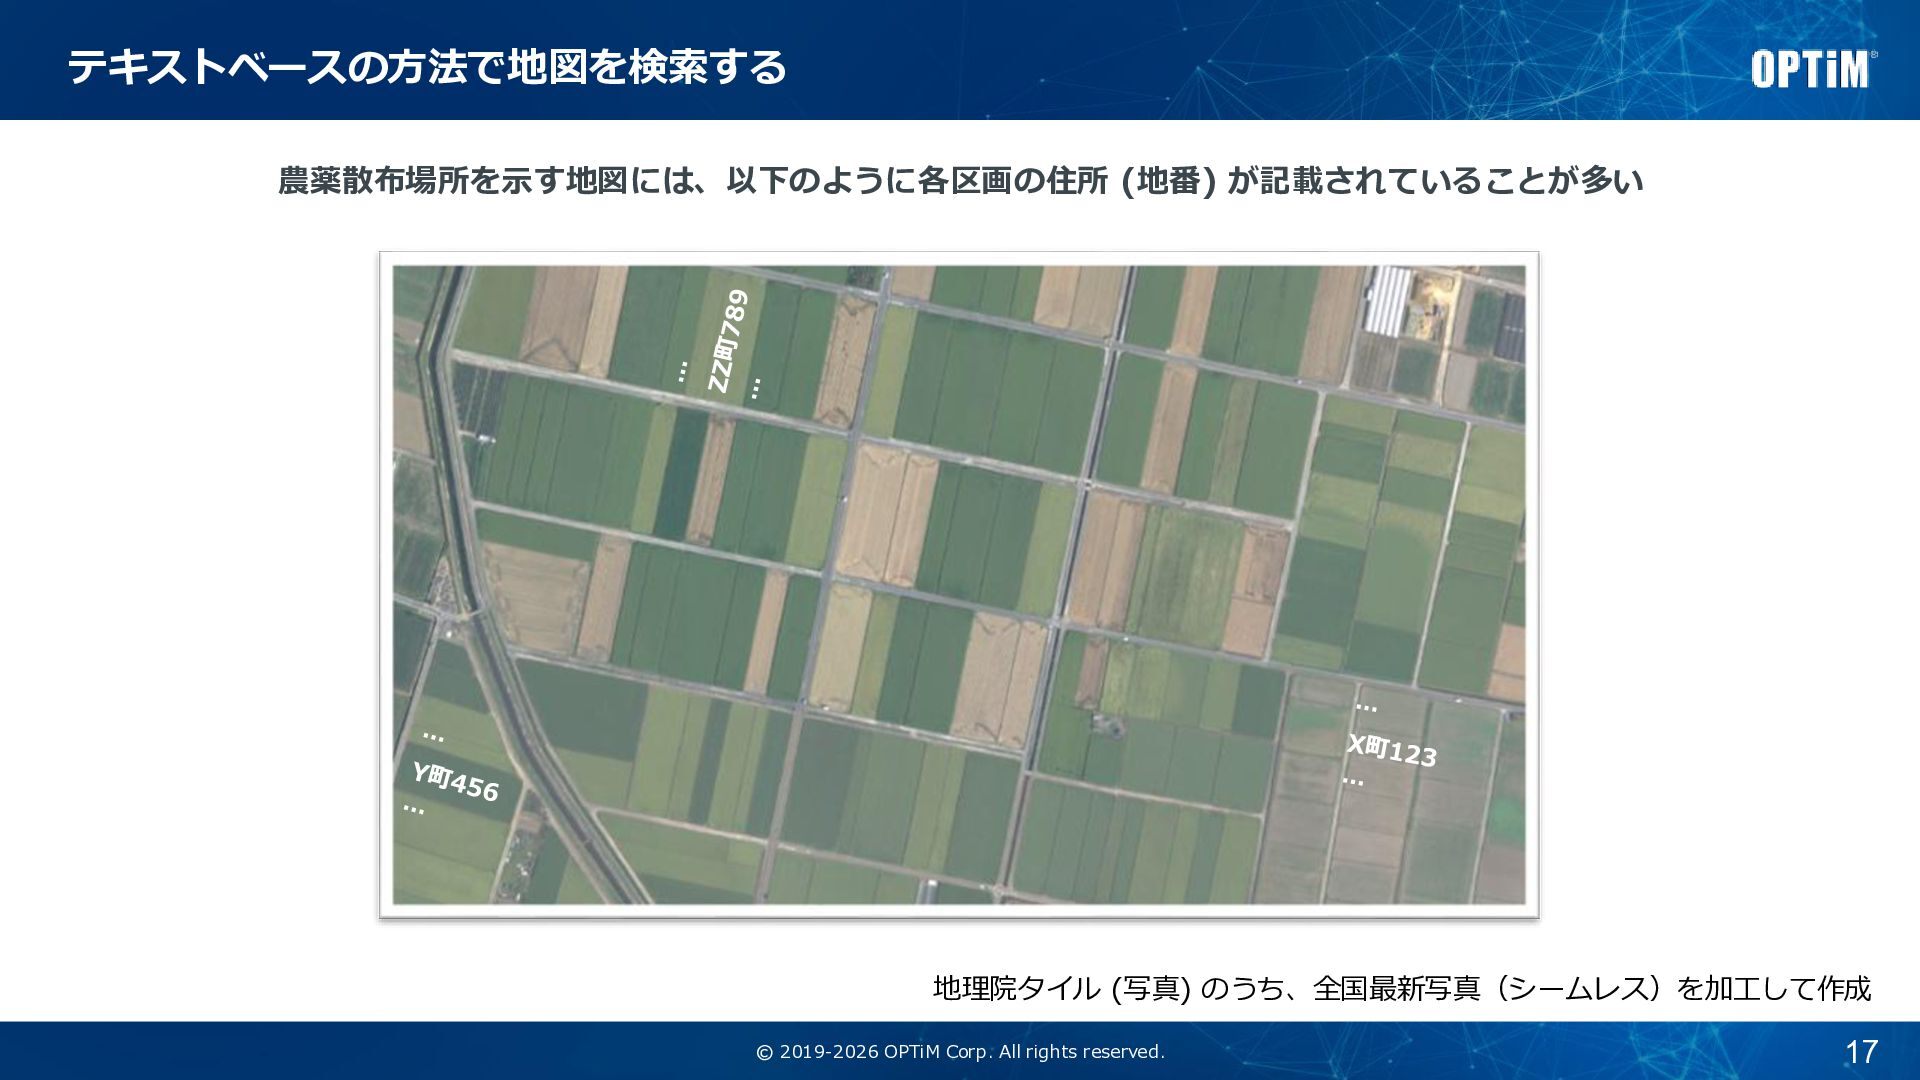1920x1080 pixels.
Task: Click the greenhouse building in photo corner
Action: 1387,300
